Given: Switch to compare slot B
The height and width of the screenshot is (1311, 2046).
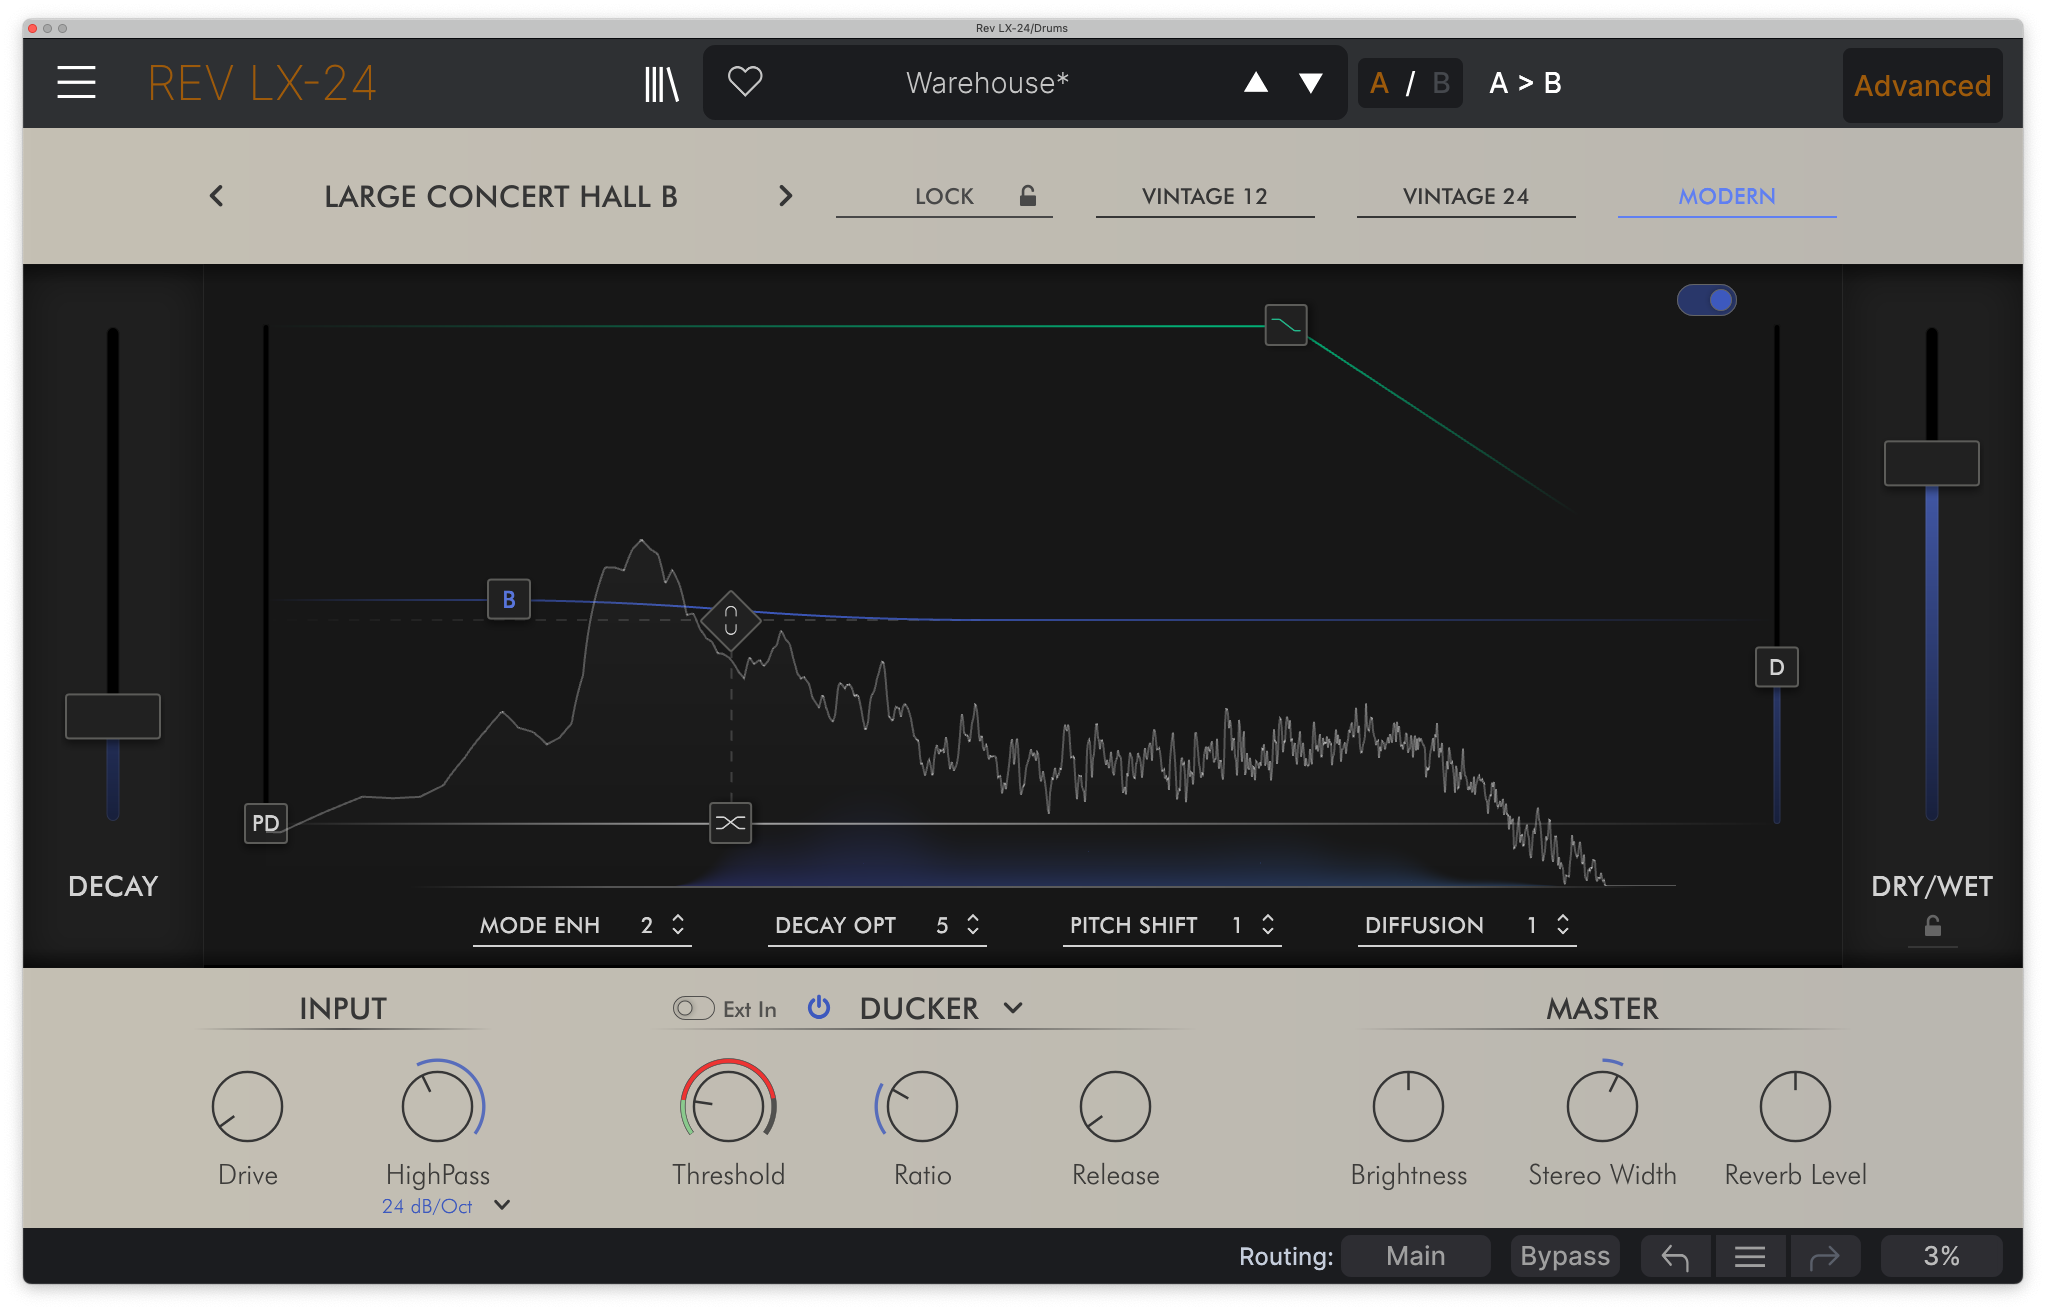Looking at the screenshot, I should tap(1441, 83).
